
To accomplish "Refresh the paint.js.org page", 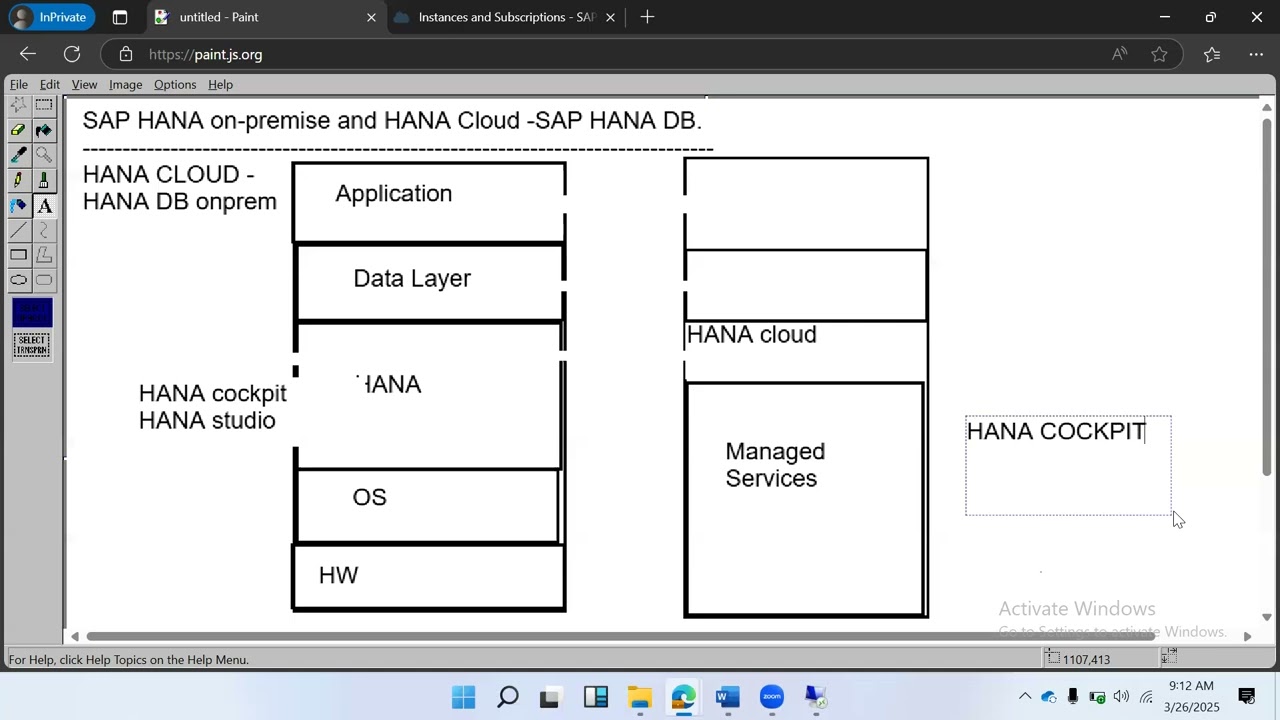I will (72, 54).
